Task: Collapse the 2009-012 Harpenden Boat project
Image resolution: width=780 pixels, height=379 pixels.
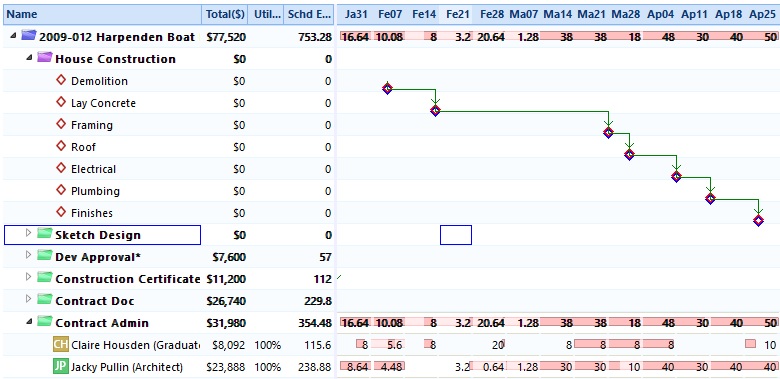Action: pyautogui.click(x=13, y=36)
